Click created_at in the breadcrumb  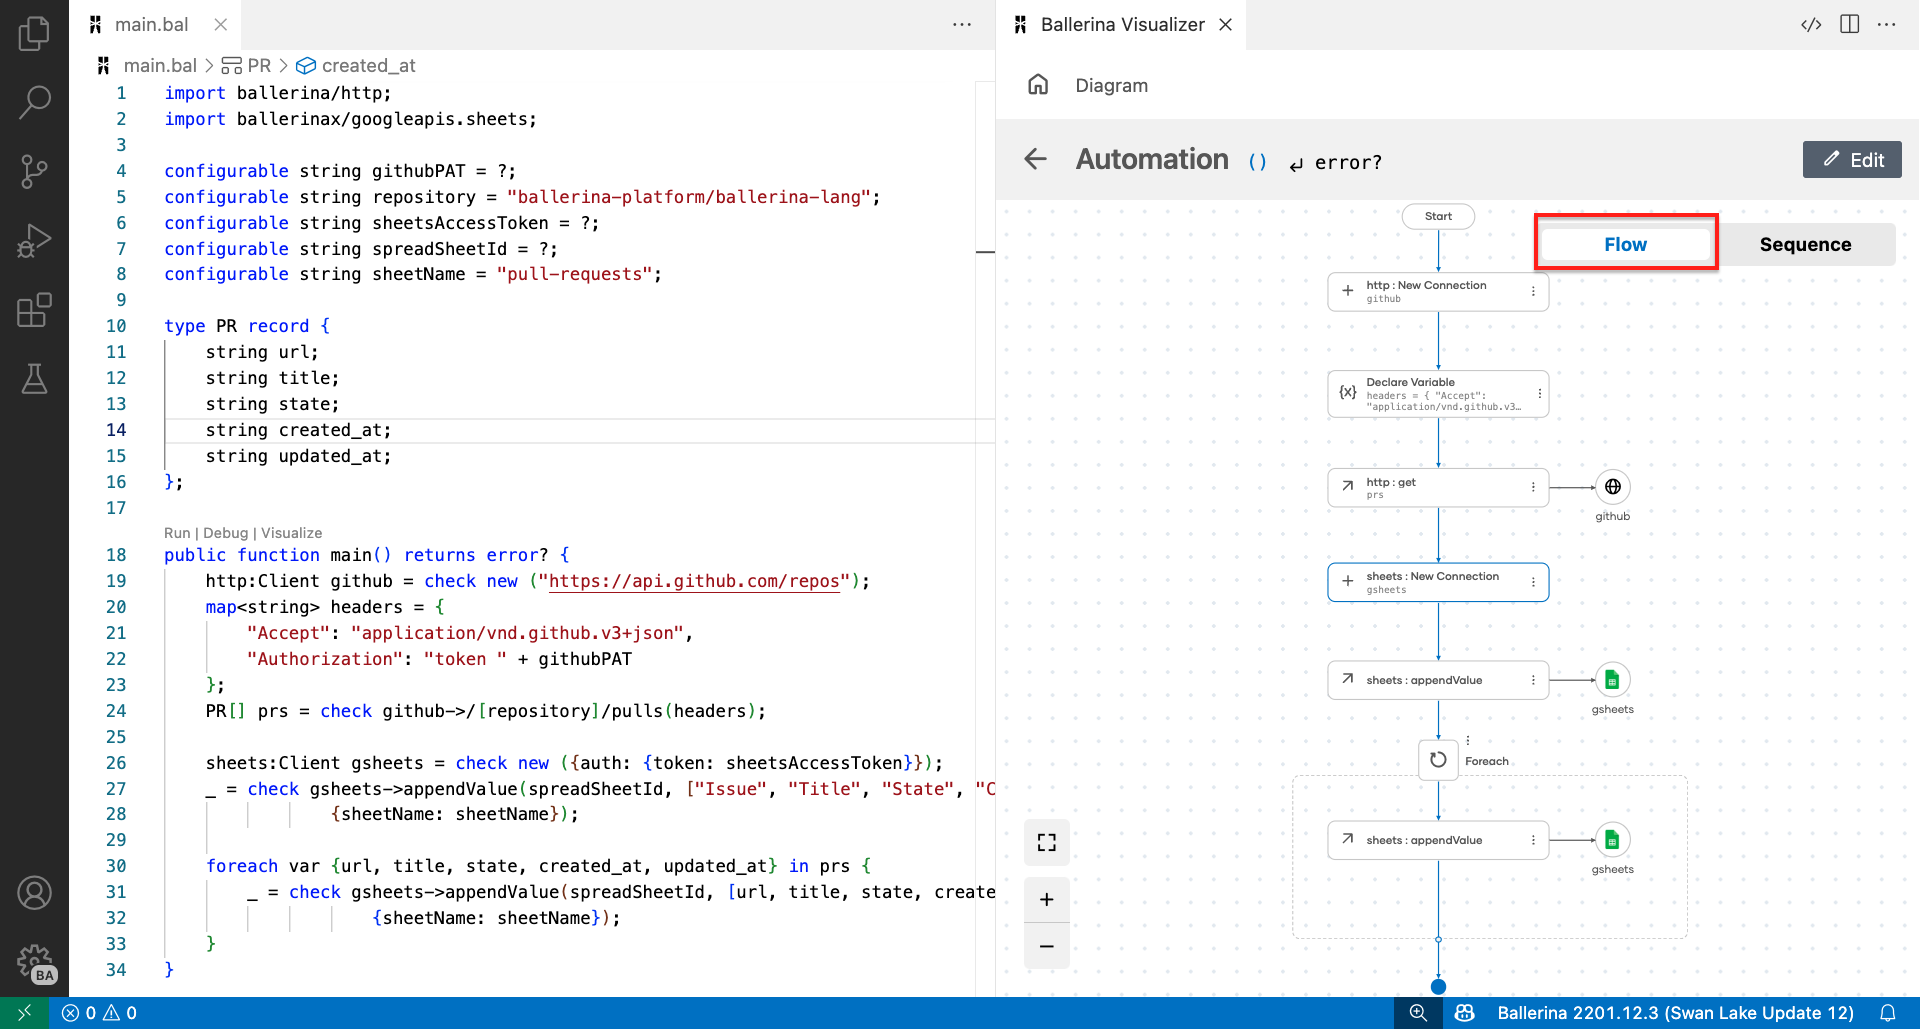pos(368,65)
